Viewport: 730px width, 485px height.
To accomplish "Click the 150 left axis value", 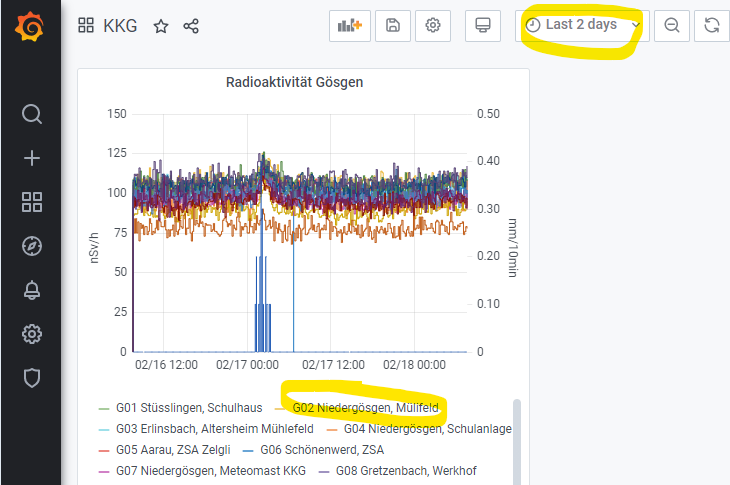I will (116, 114).
